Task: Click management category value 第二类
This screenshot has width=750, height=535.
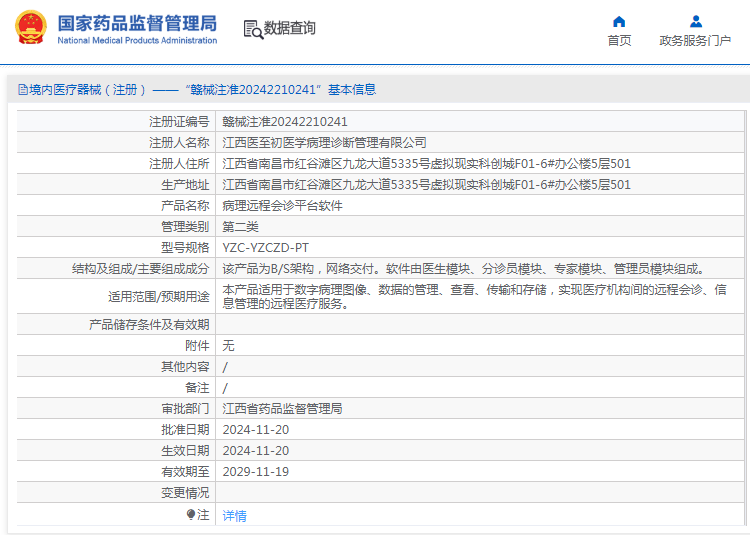Action: [x=240, y=227]
